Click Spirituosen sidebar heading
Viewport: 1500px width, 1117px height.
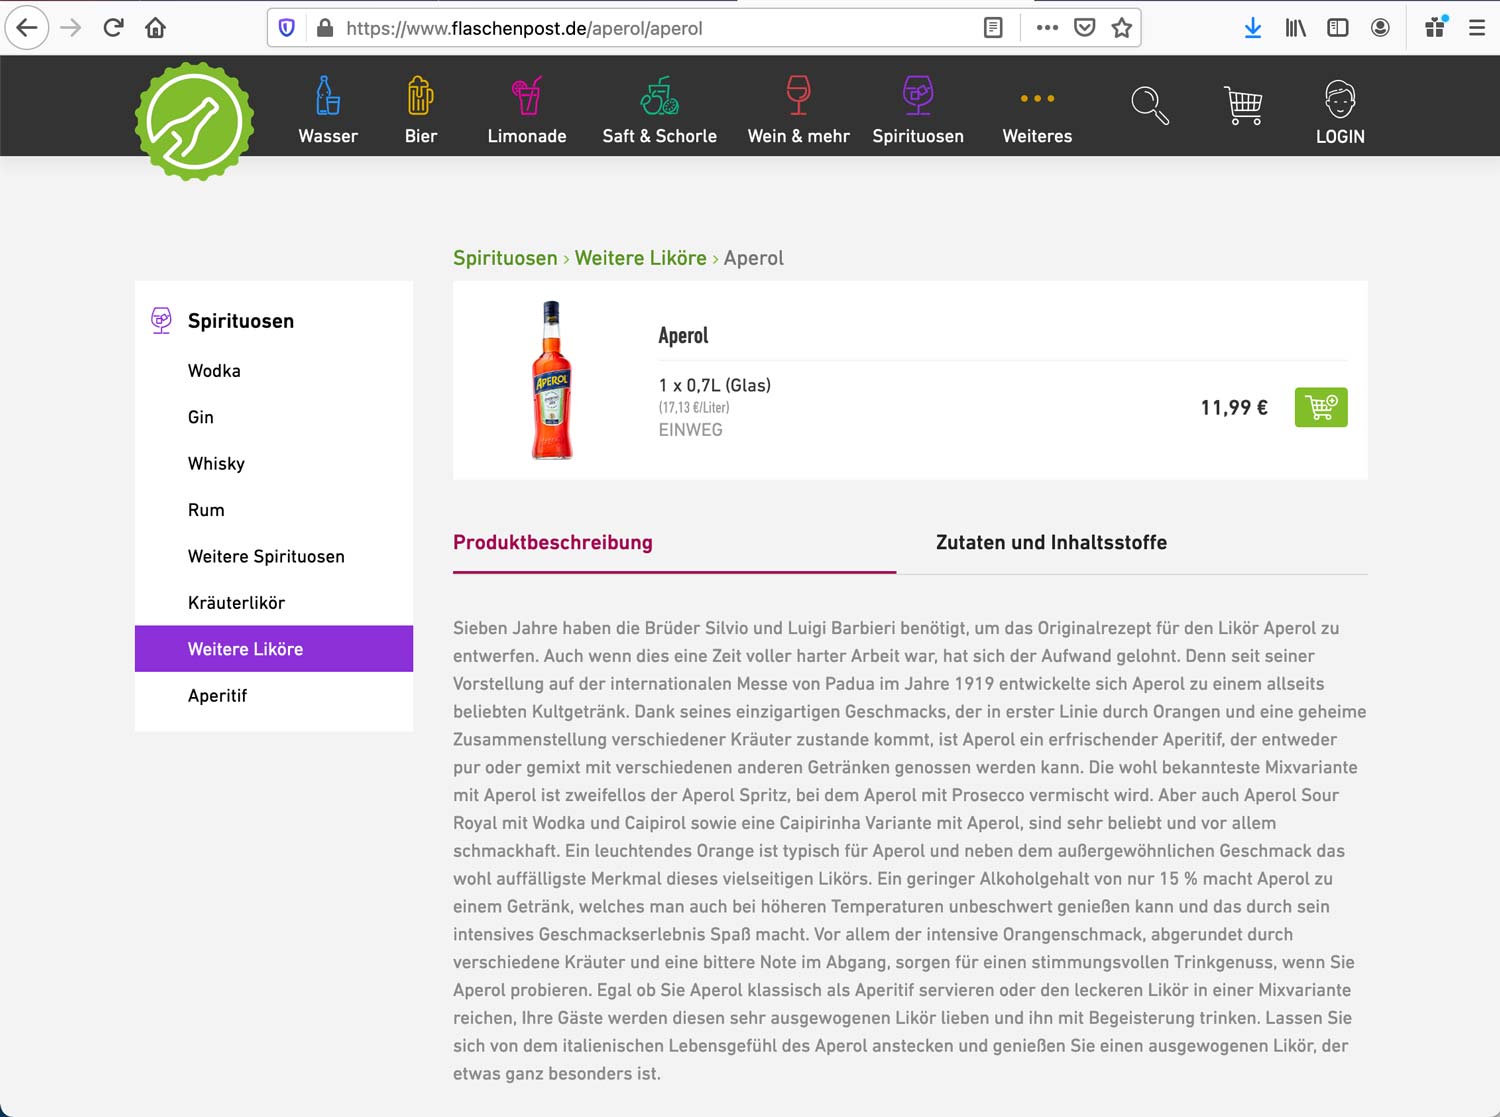tap(241, 321)
